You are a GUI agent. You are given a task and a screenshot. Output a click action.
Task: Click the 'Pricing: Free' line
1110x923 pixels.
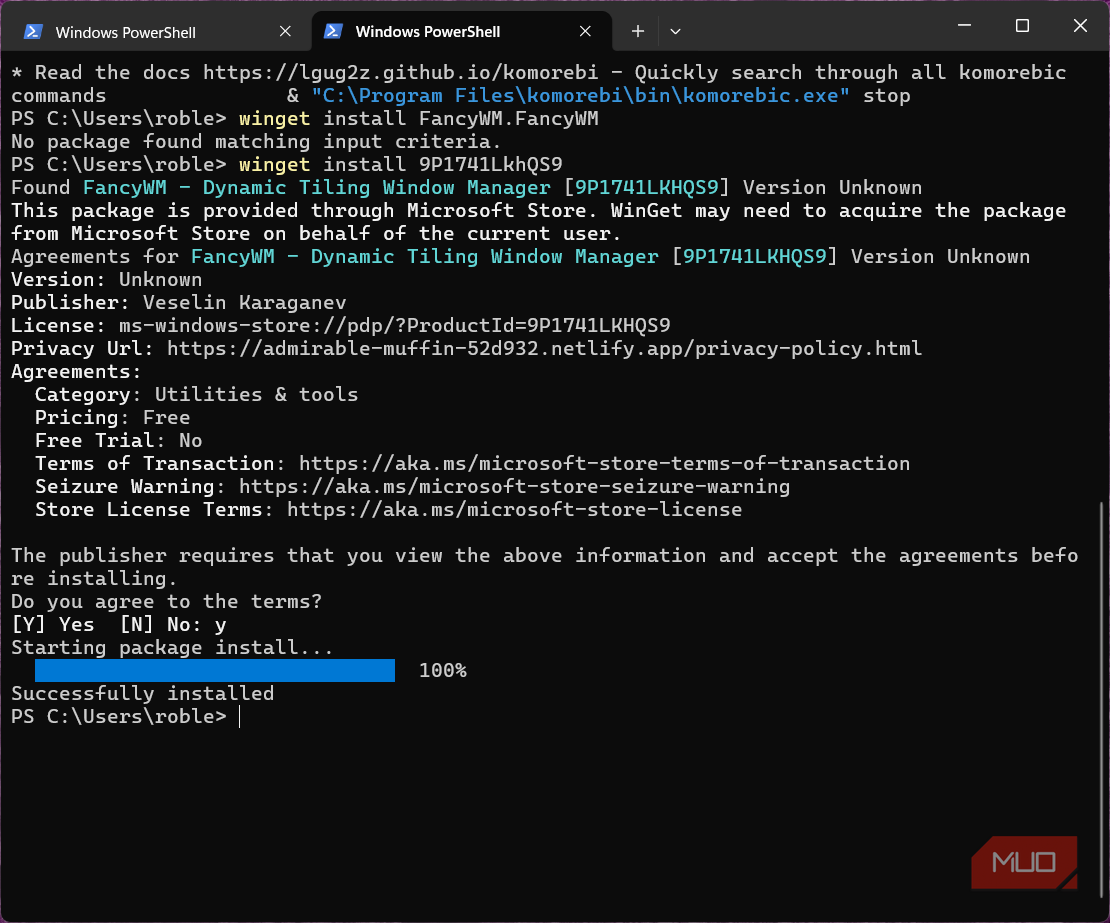click(x=113, y=418)
